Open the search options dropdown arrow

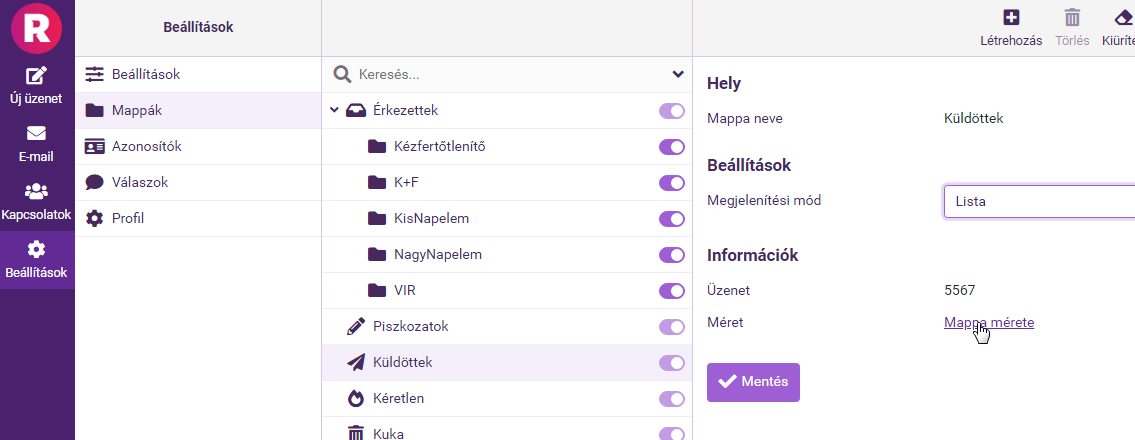coord(678,74)
